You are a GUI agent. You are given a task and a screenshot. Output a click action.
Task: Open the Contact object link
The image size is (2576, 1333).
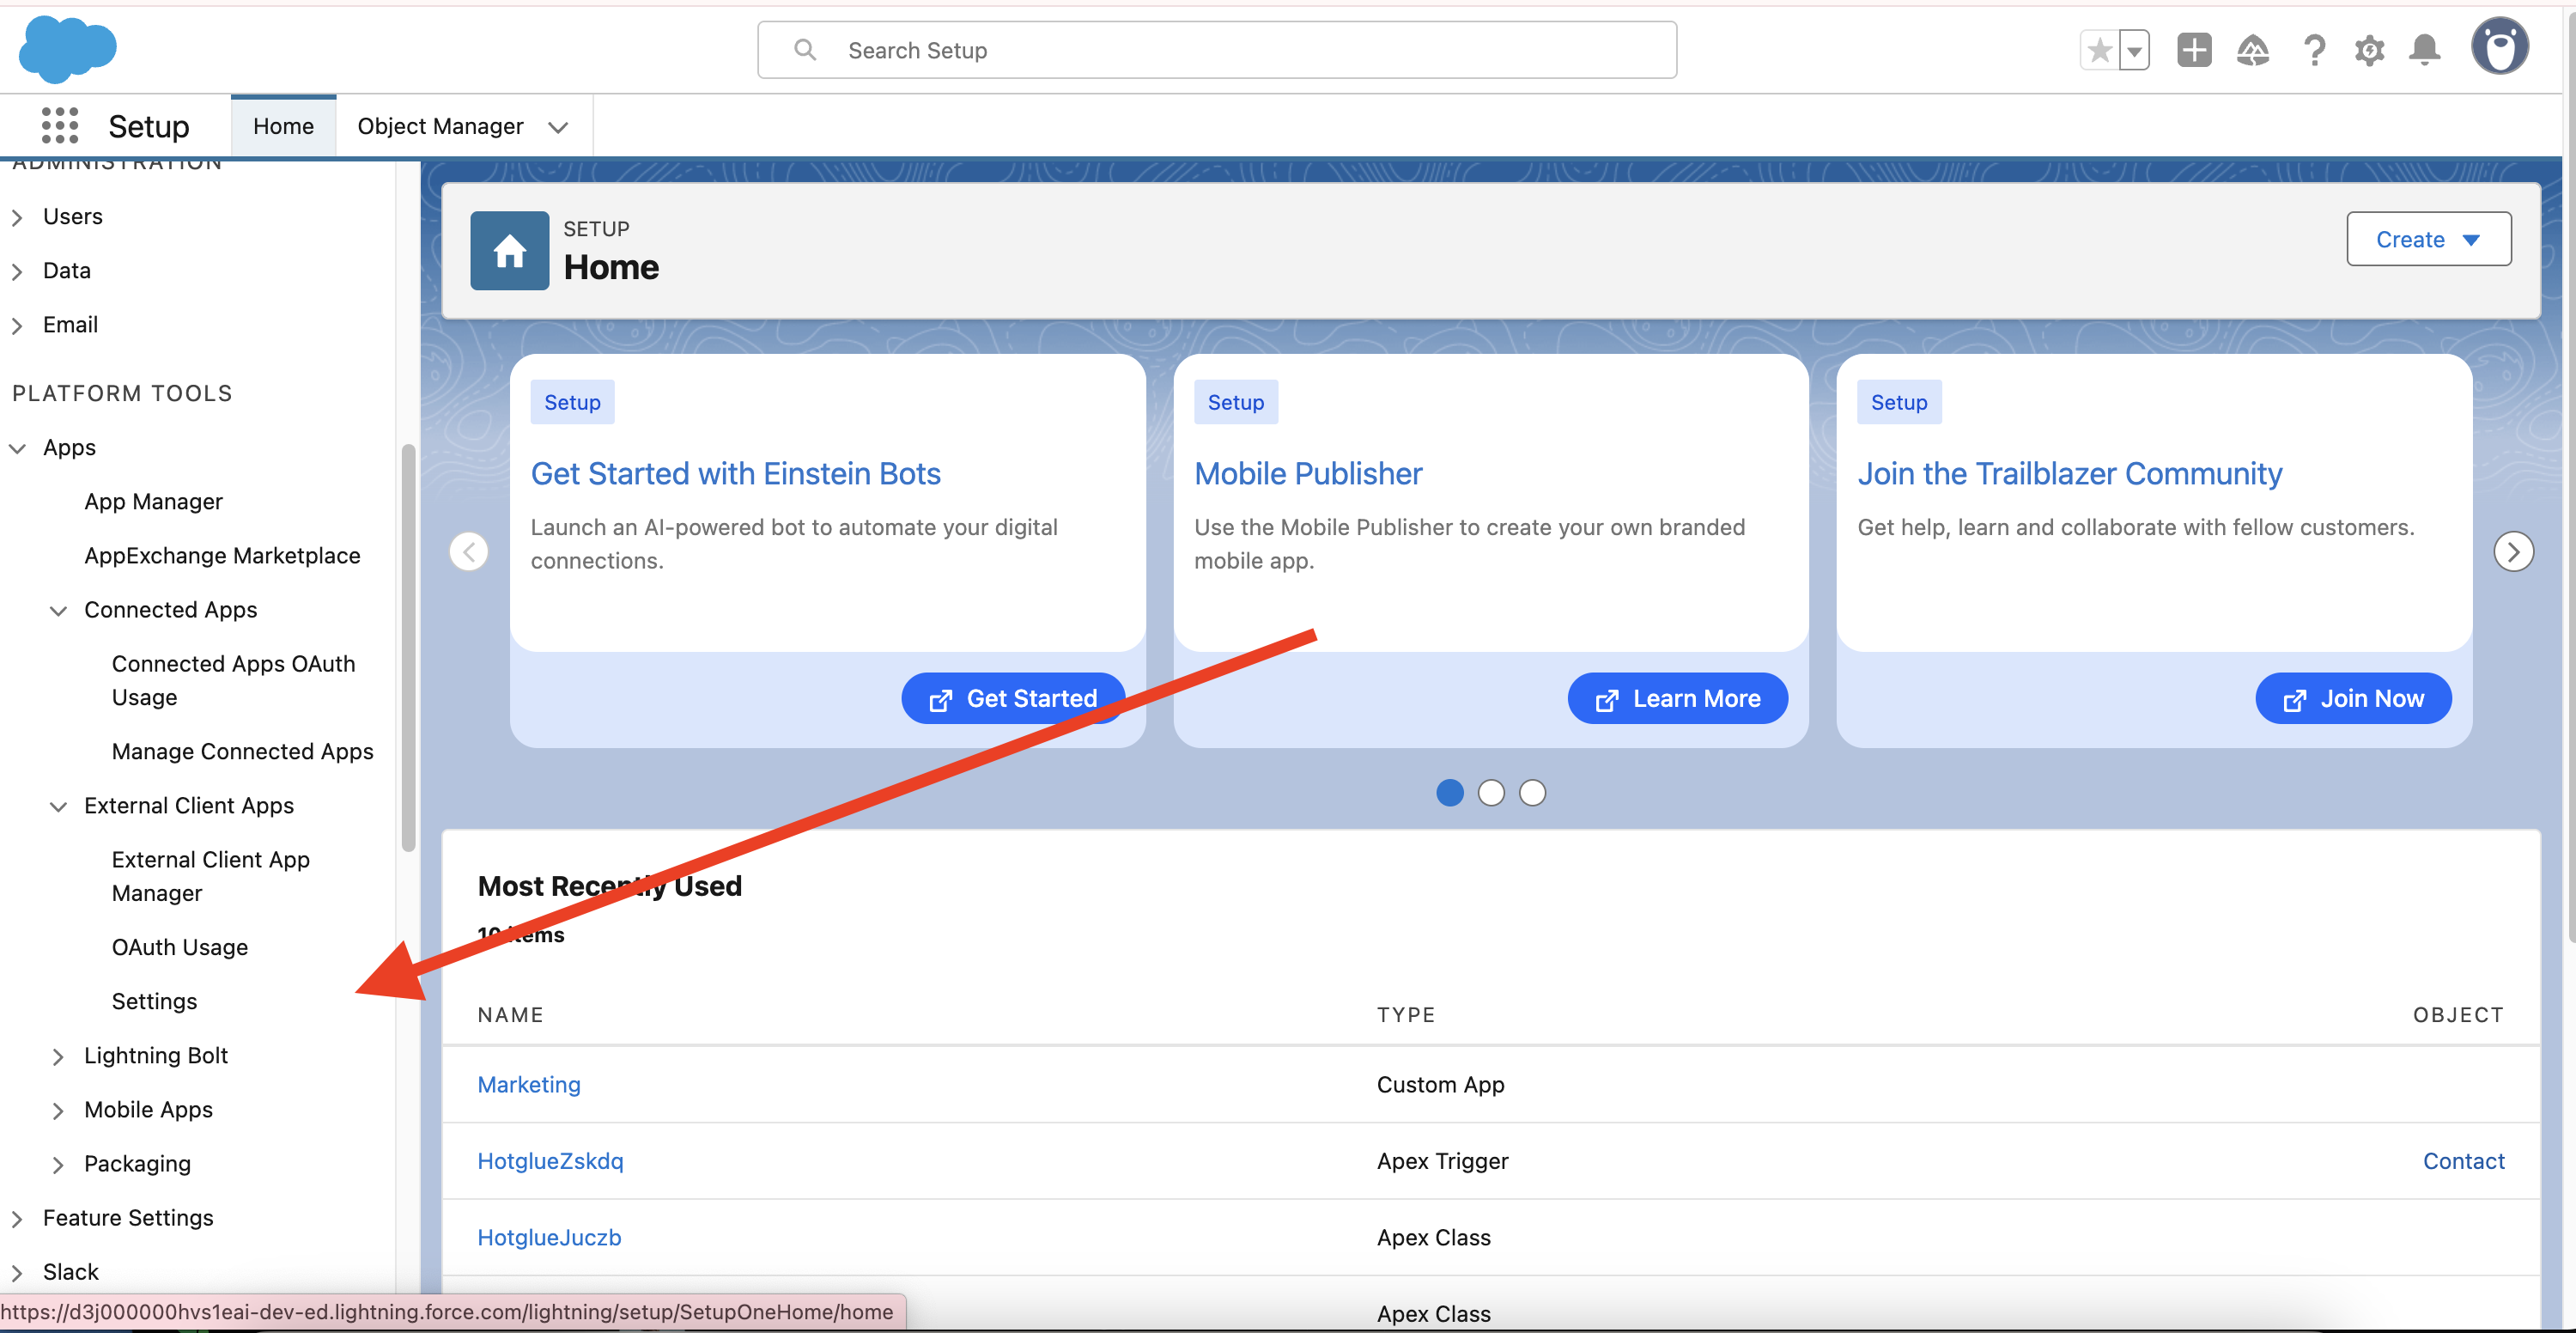pyautogui.click(x=2463, y=1161)
